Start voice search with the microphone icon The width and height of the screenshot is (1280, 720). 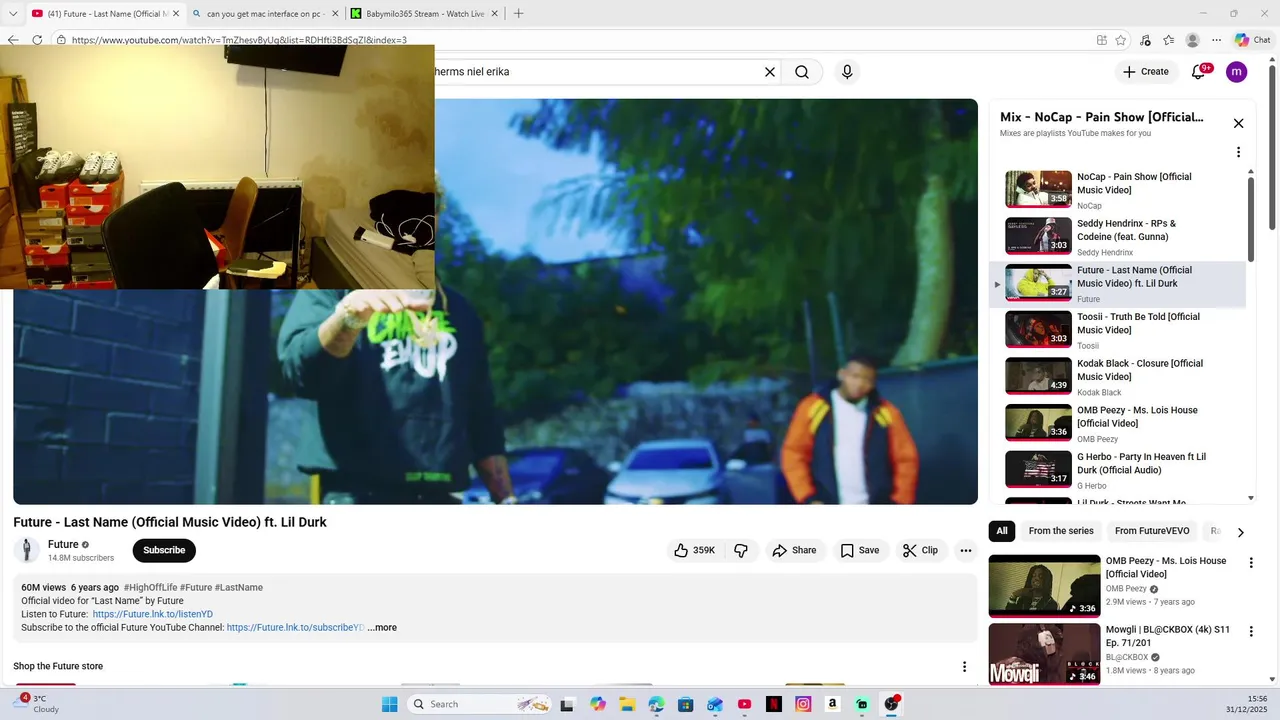tap(847, 72)
